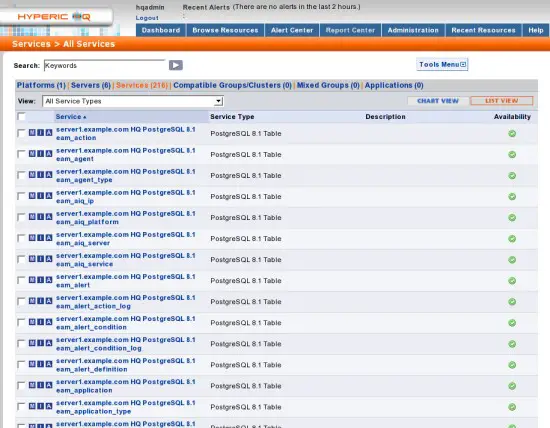Viewport: 550px width, 428px height.
Task: Click the Availability column header
Action: click(x=512, y=117)
